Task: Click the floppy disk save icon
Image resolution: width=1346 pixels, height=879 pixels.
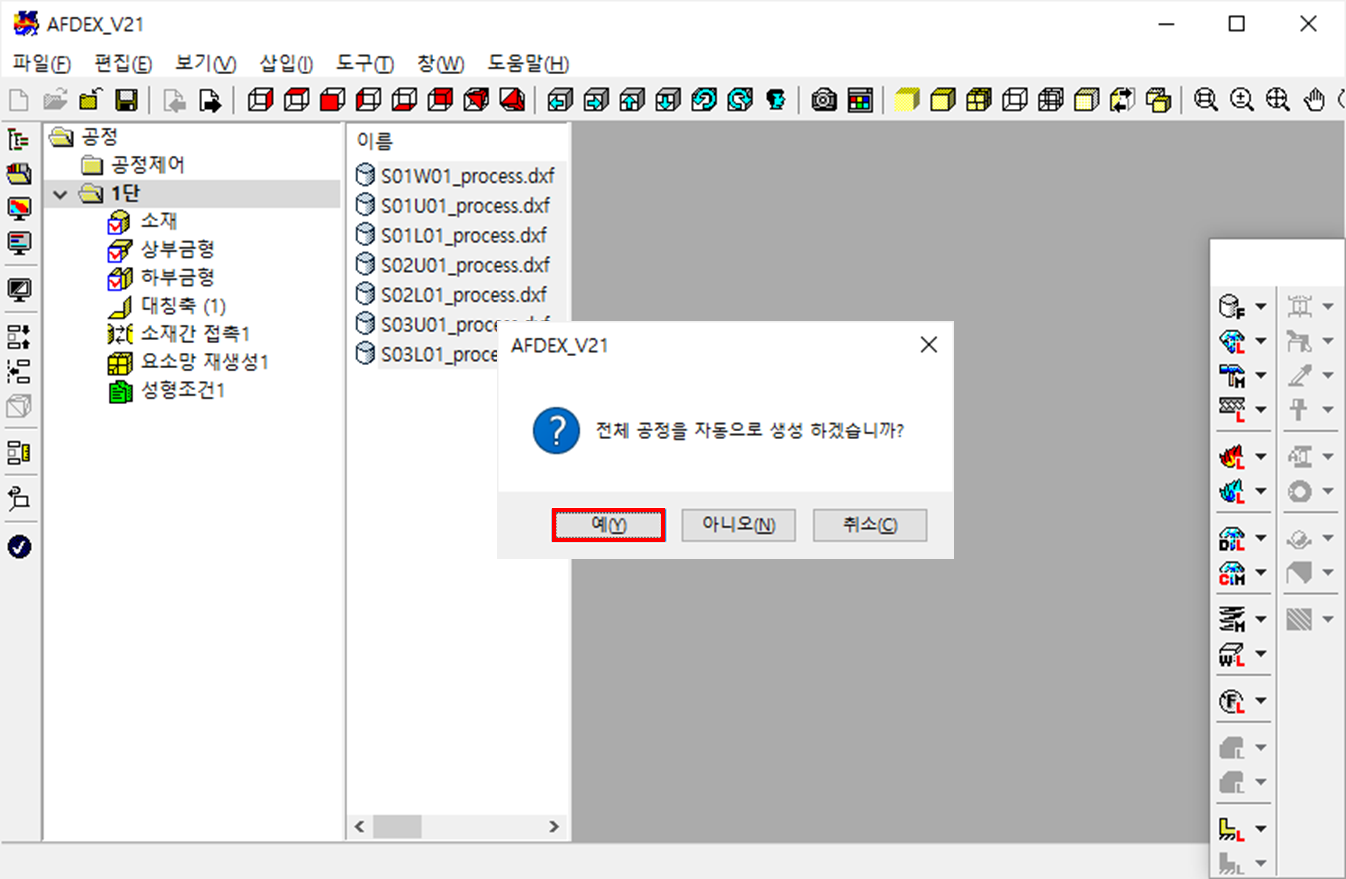Action: pyautogui.click(x=126, y=100)
